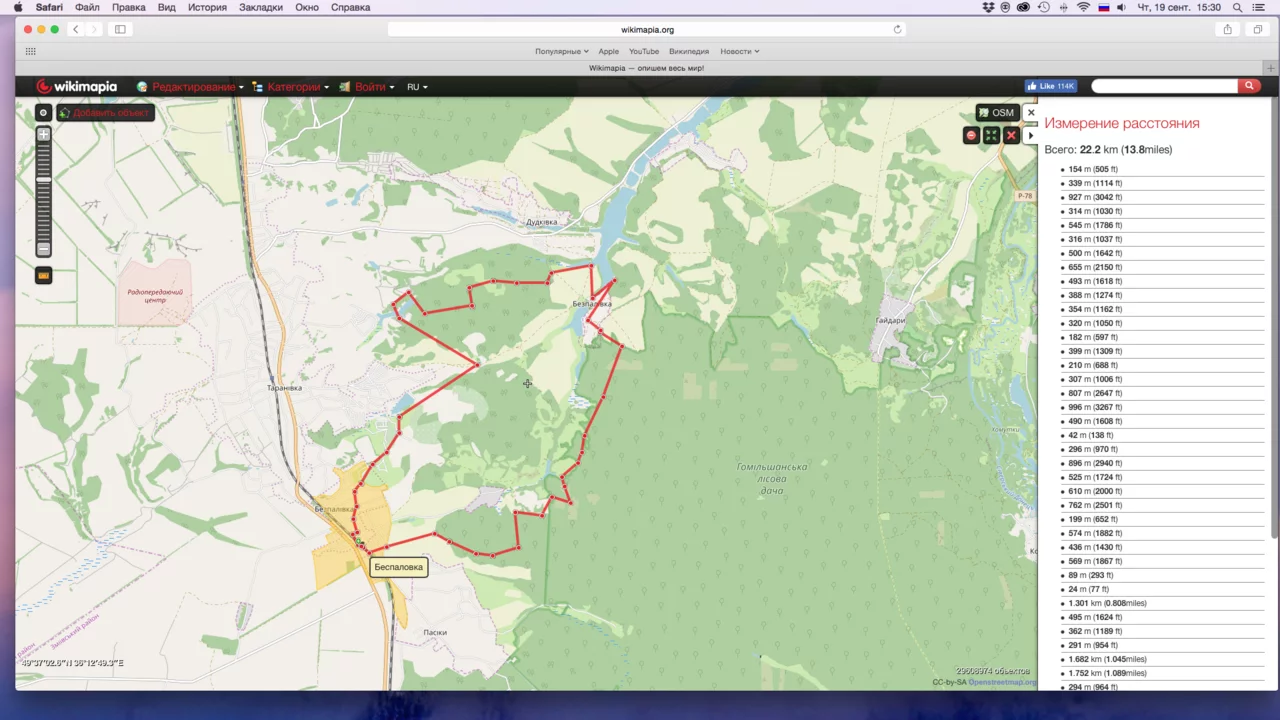Click the red search magnifier button
The height and width of the screenshot is (720, 1280).
(1249, 87)
